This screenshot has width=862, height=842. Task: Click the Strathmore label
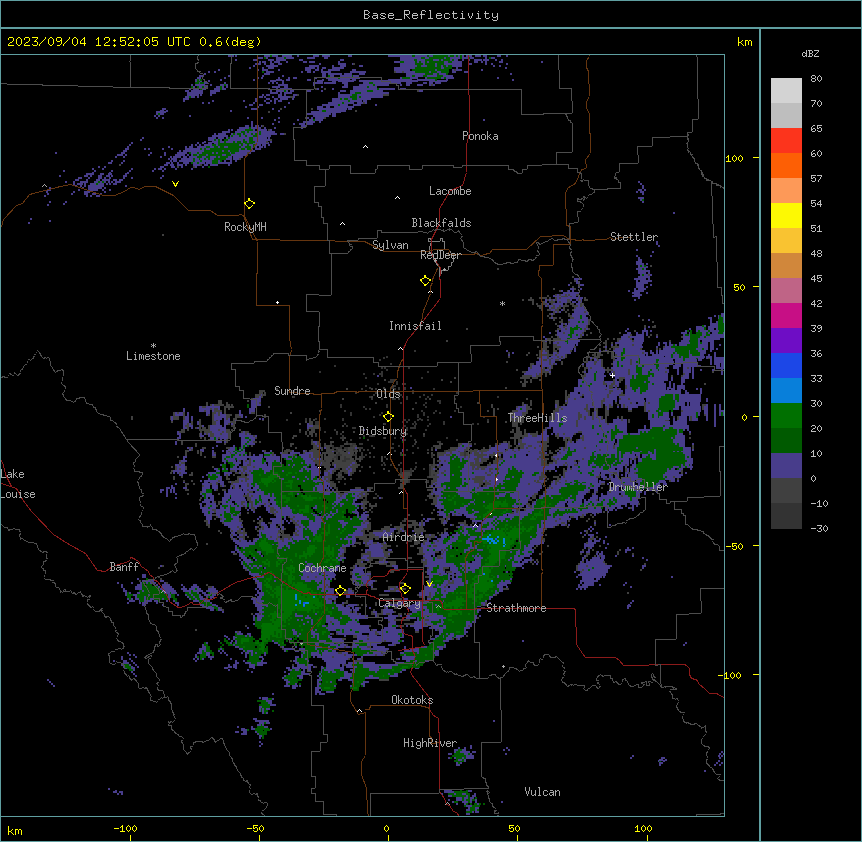tap(516, 608)
